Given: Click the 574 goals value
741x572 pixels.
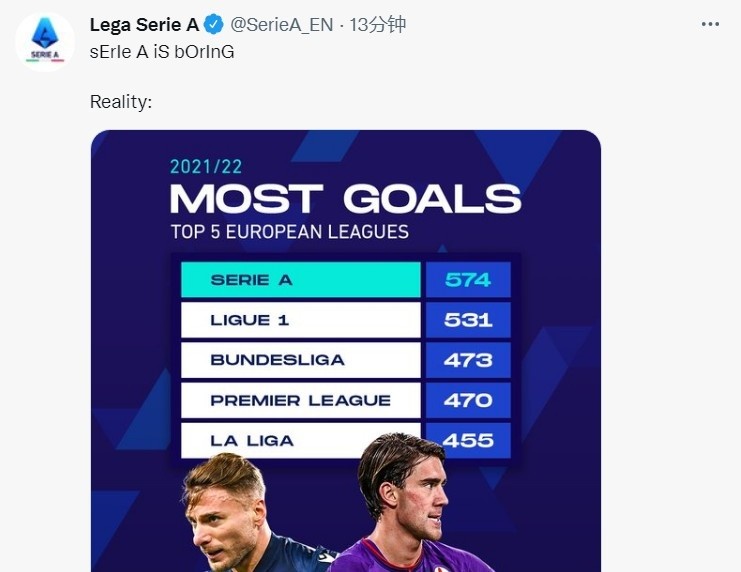Looking at the screenshot, I should point(468,280).
